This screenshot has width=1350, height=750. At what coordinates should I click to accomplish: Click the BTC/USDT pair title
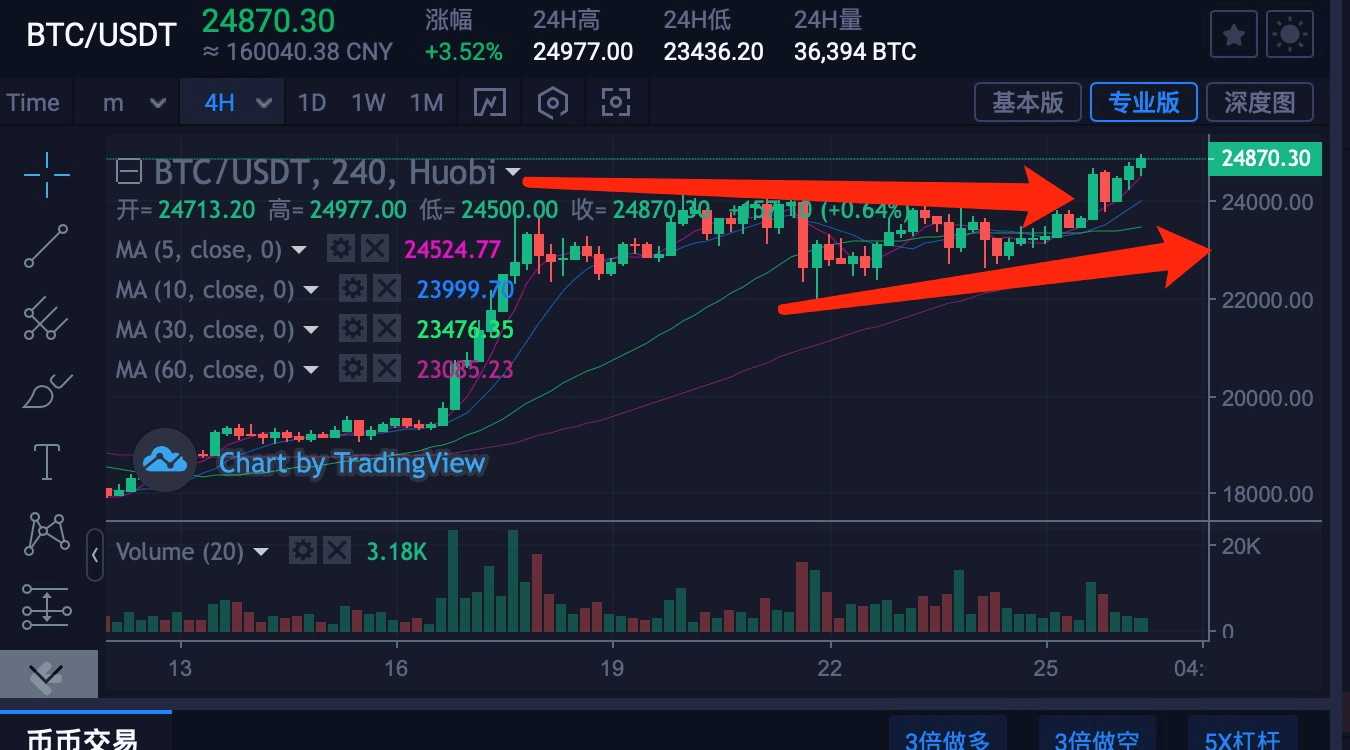[102, 35]
